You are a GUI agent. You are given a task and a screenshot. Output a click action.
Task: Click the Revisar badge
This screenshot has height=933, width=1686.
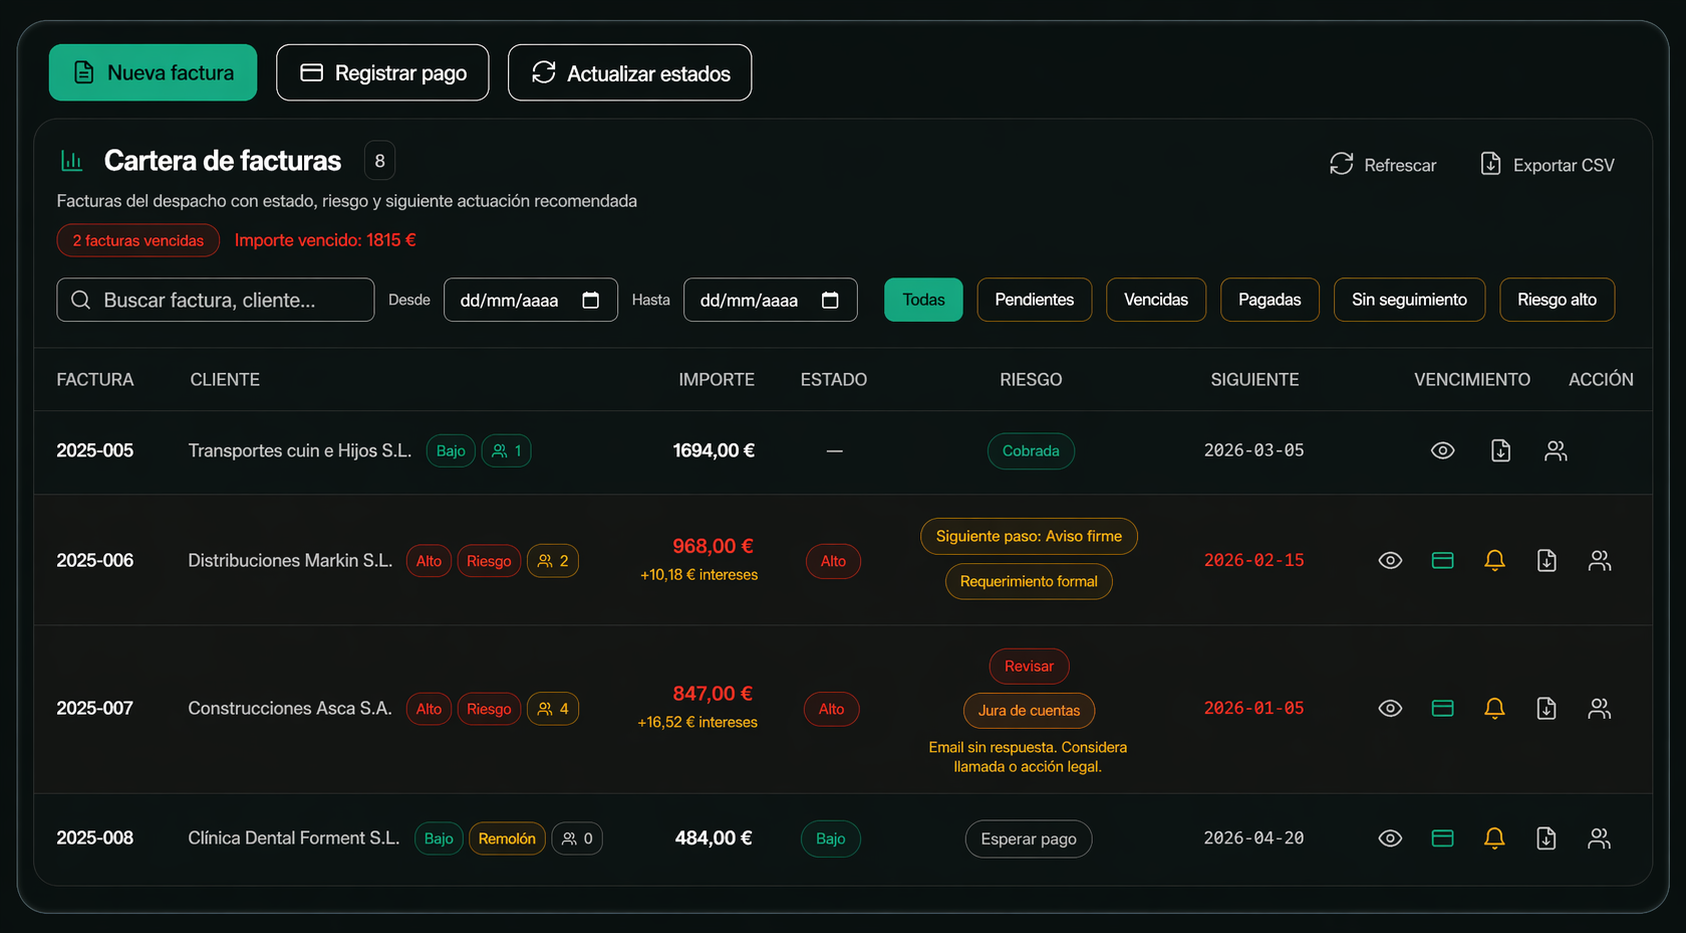[1029, 667]
